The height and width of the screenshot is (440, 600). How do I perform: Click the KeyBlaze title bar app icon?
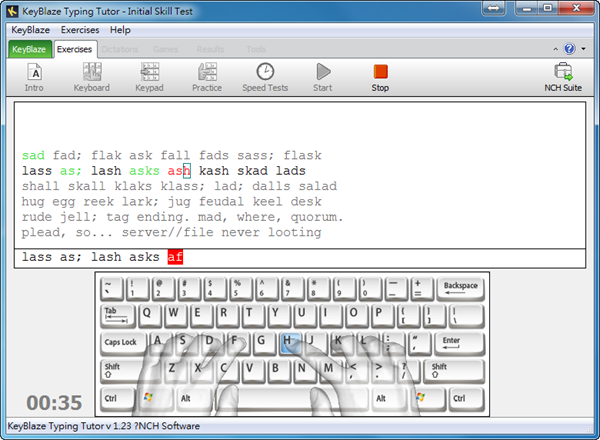pos(12,11)
